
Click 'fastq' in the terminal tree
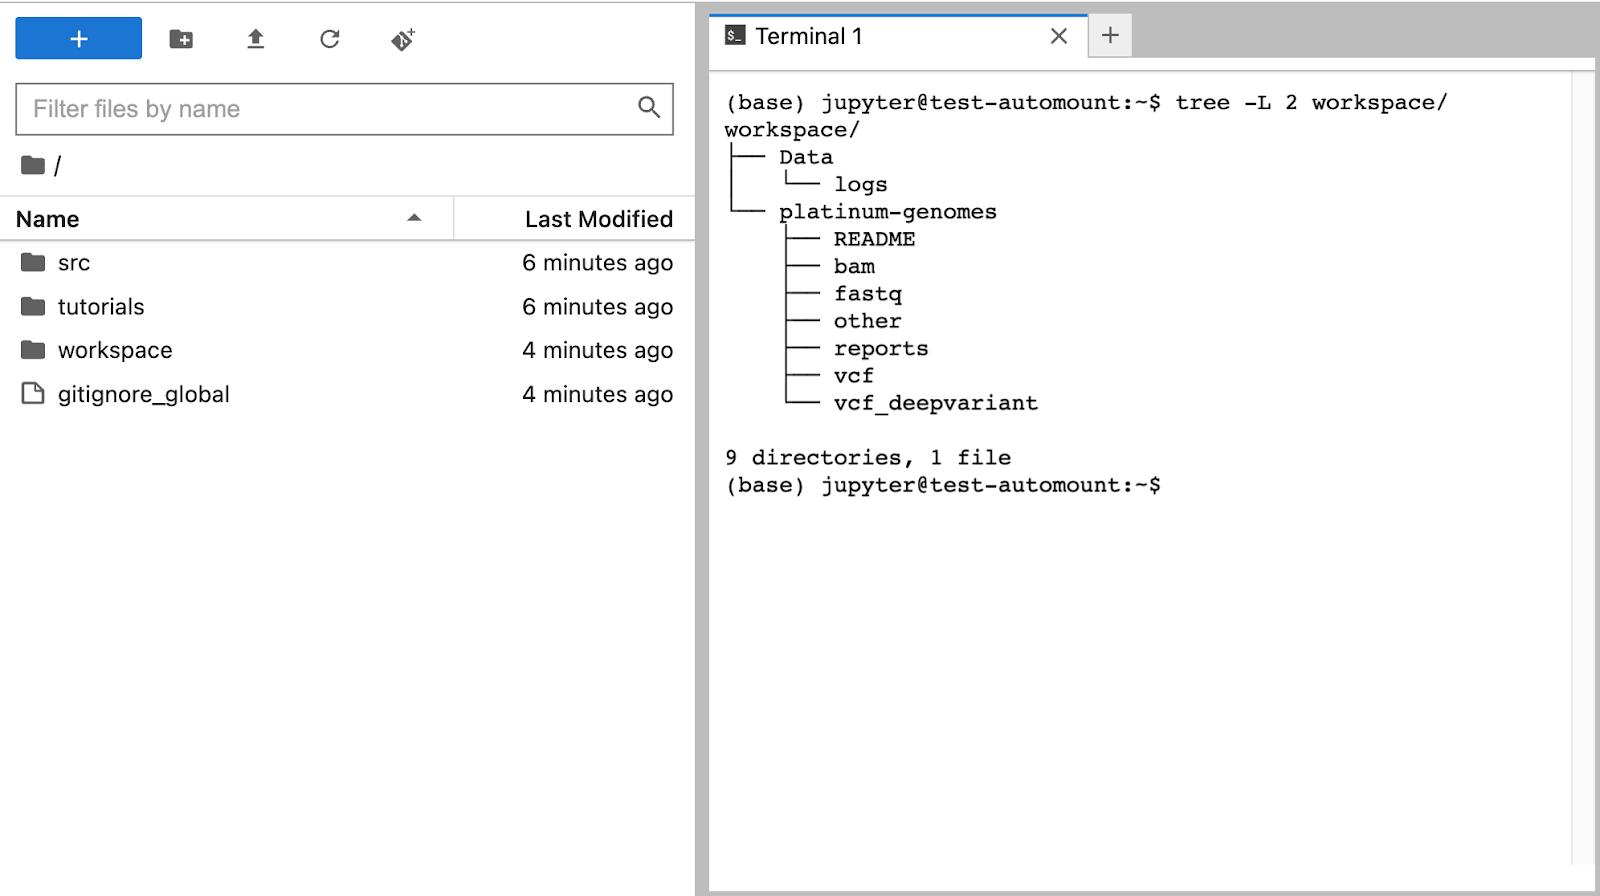point(868,294)
